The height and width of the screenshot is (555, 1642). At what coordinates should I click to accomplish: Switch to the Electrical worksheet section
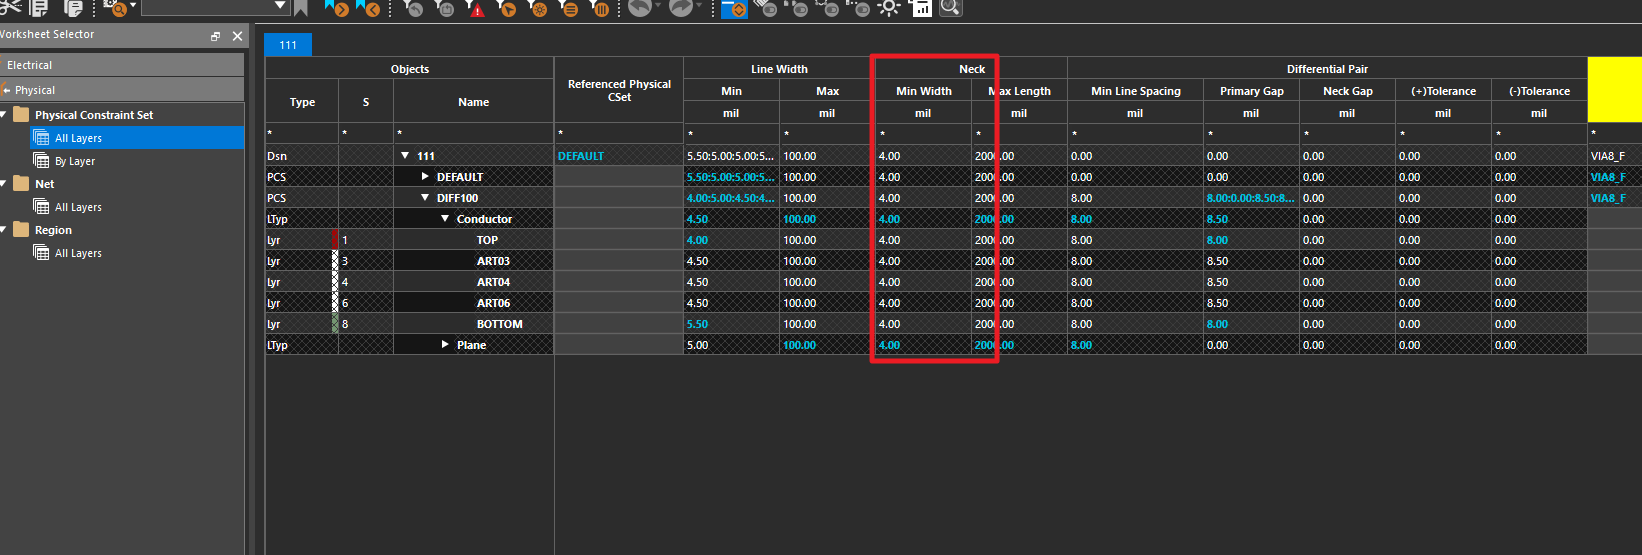click(122, 65)
